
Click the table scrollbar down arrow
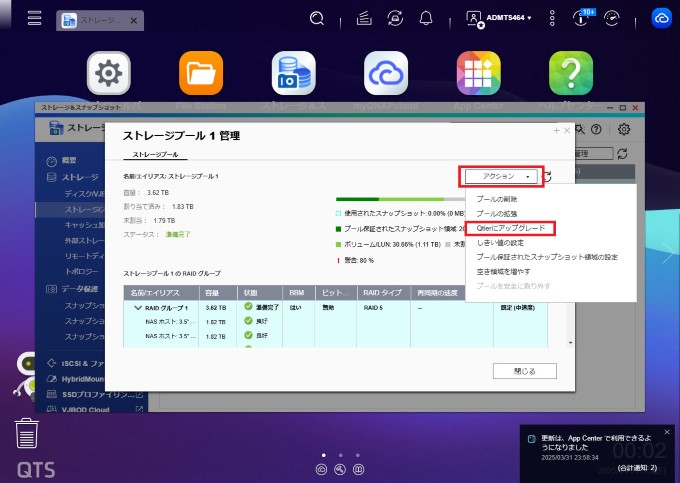point(570,343)
